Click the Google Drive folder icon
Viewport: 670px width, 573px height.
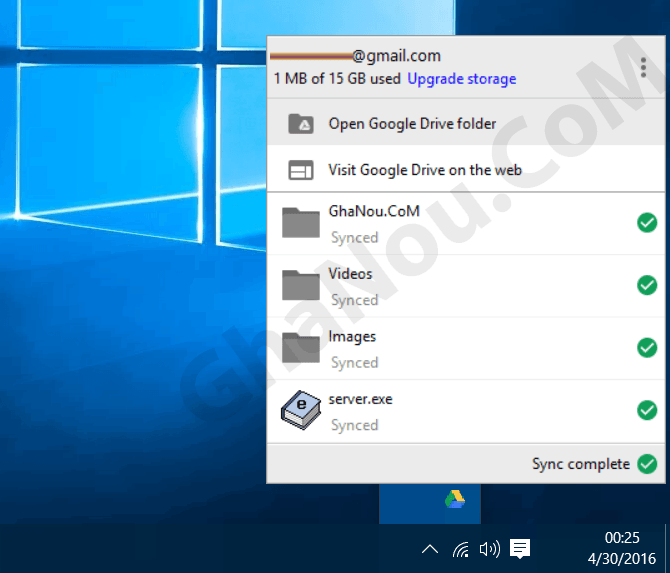tap(301, 124)
